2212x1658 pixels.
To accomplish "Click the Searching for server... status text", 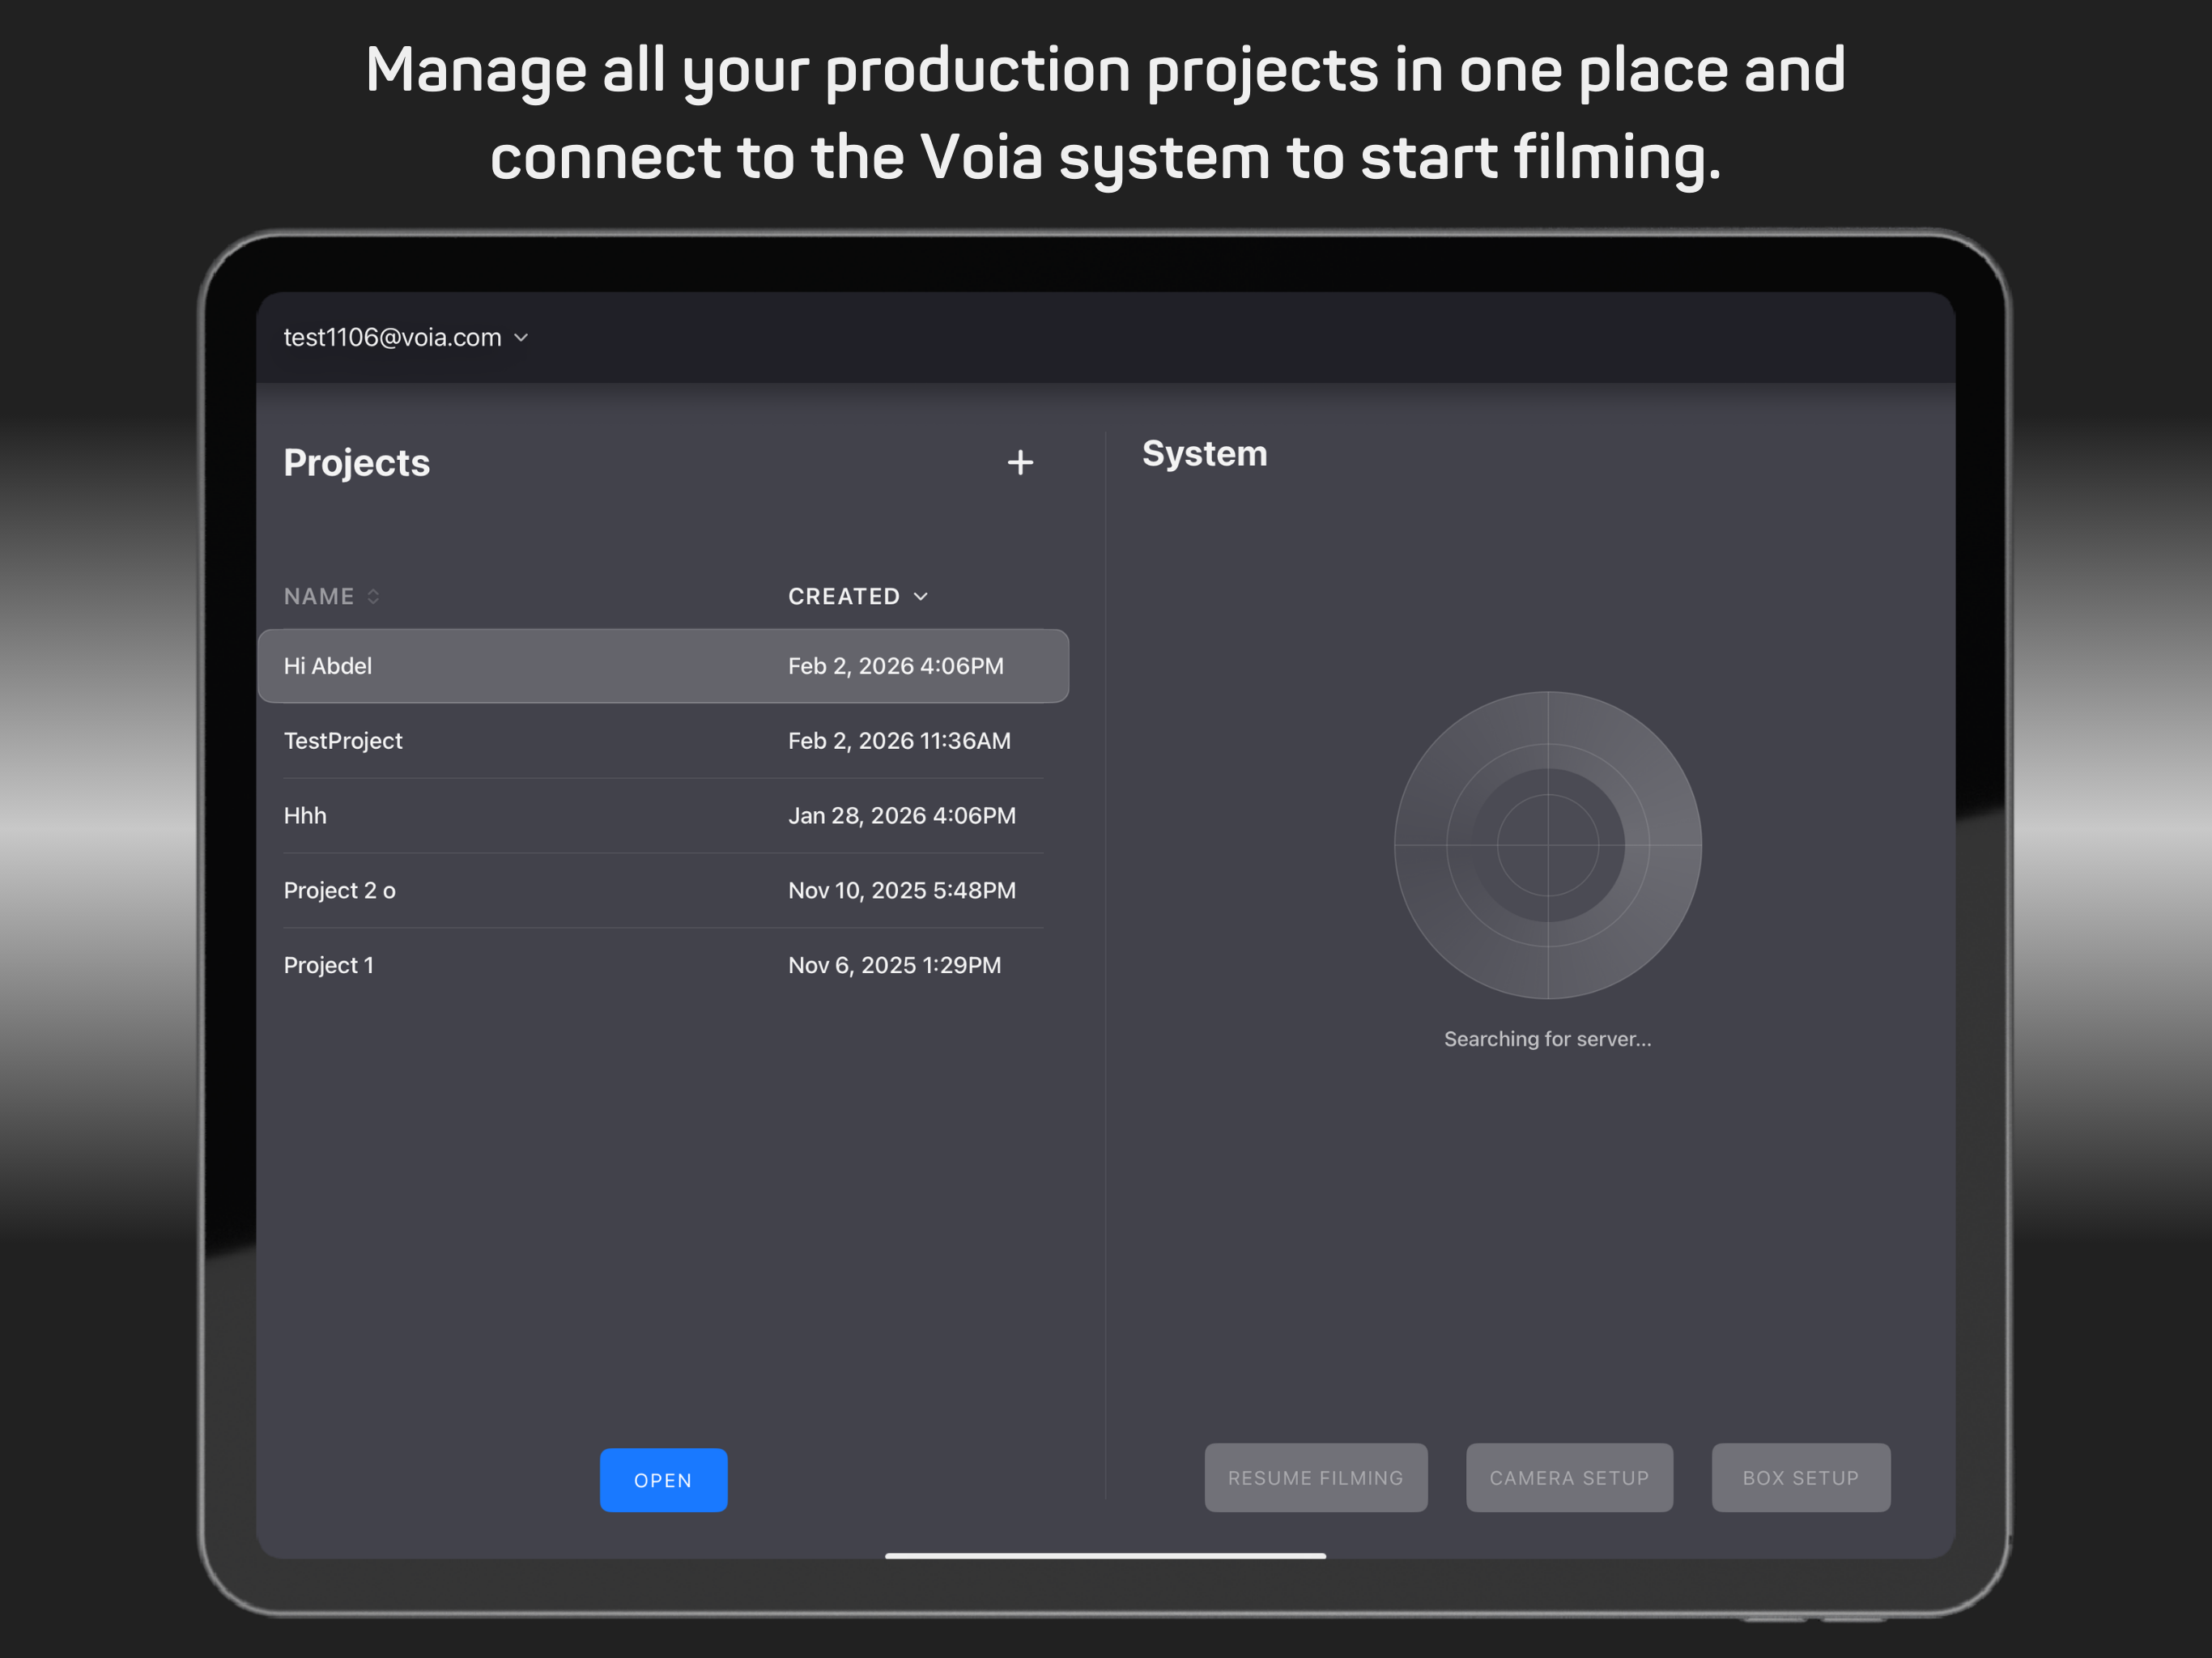I will (x=1547, y=1039).
